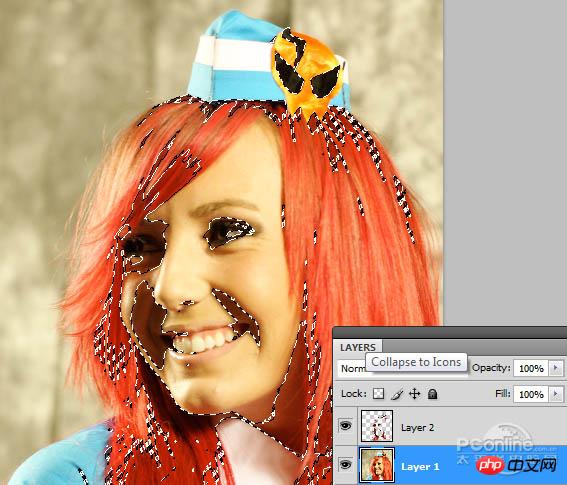
Task: Select the Layer 1 name text
Action: coord(420,467)
